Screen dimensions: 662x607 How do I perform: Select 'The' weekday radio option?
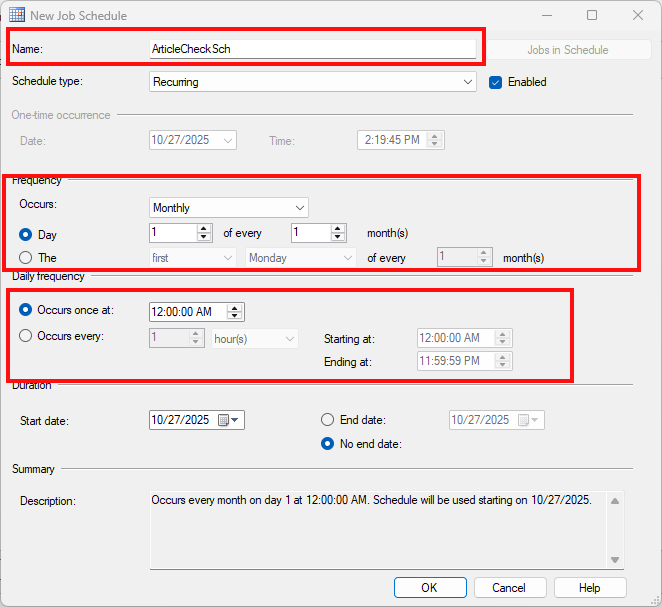(26, 257)
